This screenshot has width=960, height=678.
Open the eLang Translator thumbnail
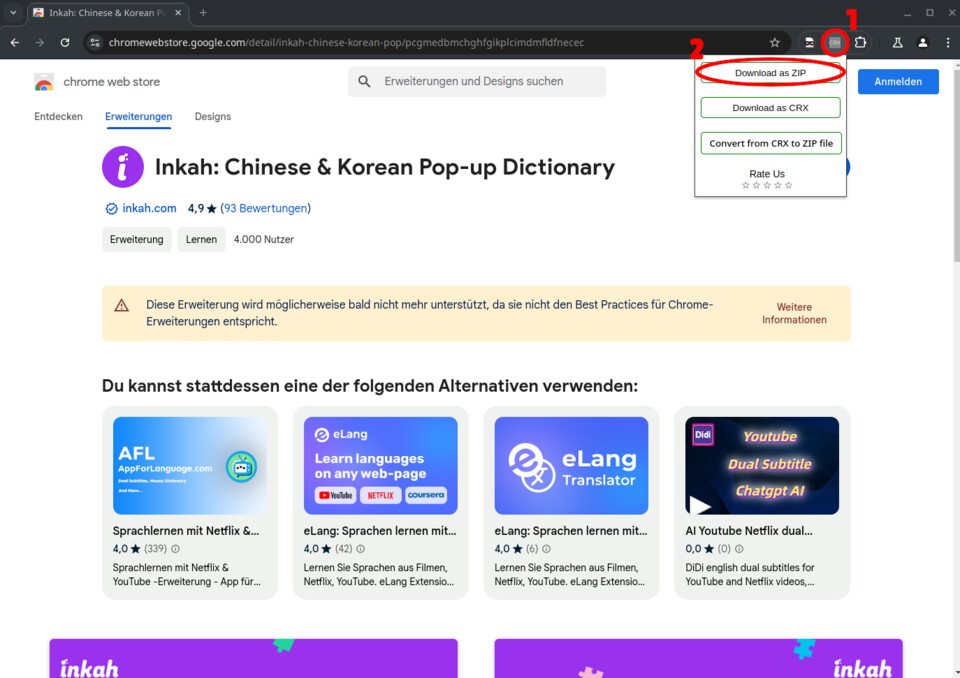coord(571,465)
